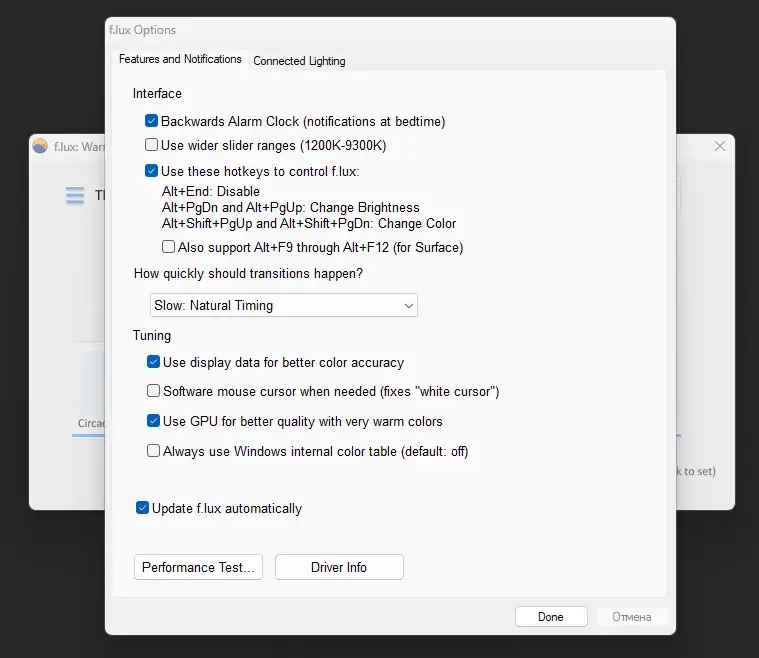The height and width of the screenshot is (658, 759).
Task: Click Done to close options
Action: coord(551,617)
